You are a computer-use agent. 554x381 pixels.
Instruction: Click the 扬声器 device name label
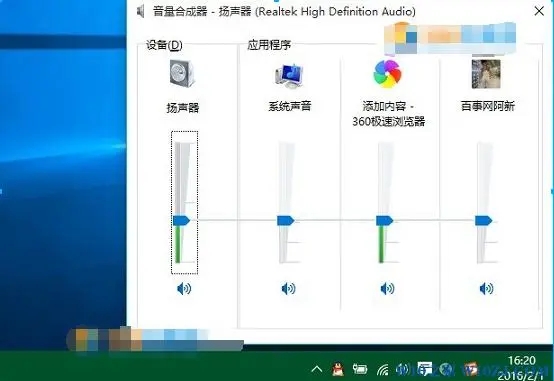tap(183, 107)
